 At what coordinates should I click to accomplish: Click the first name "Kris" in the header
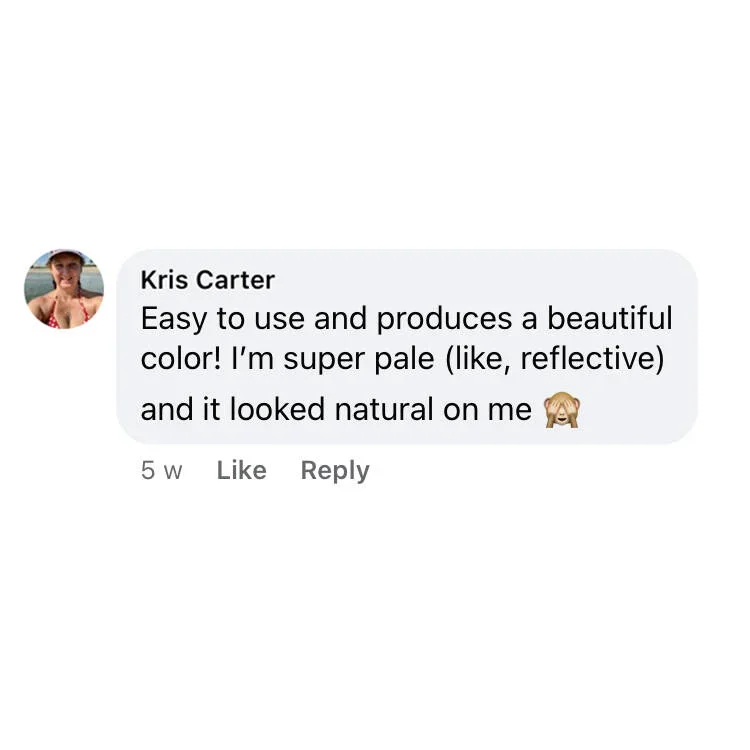pos(164,280)
